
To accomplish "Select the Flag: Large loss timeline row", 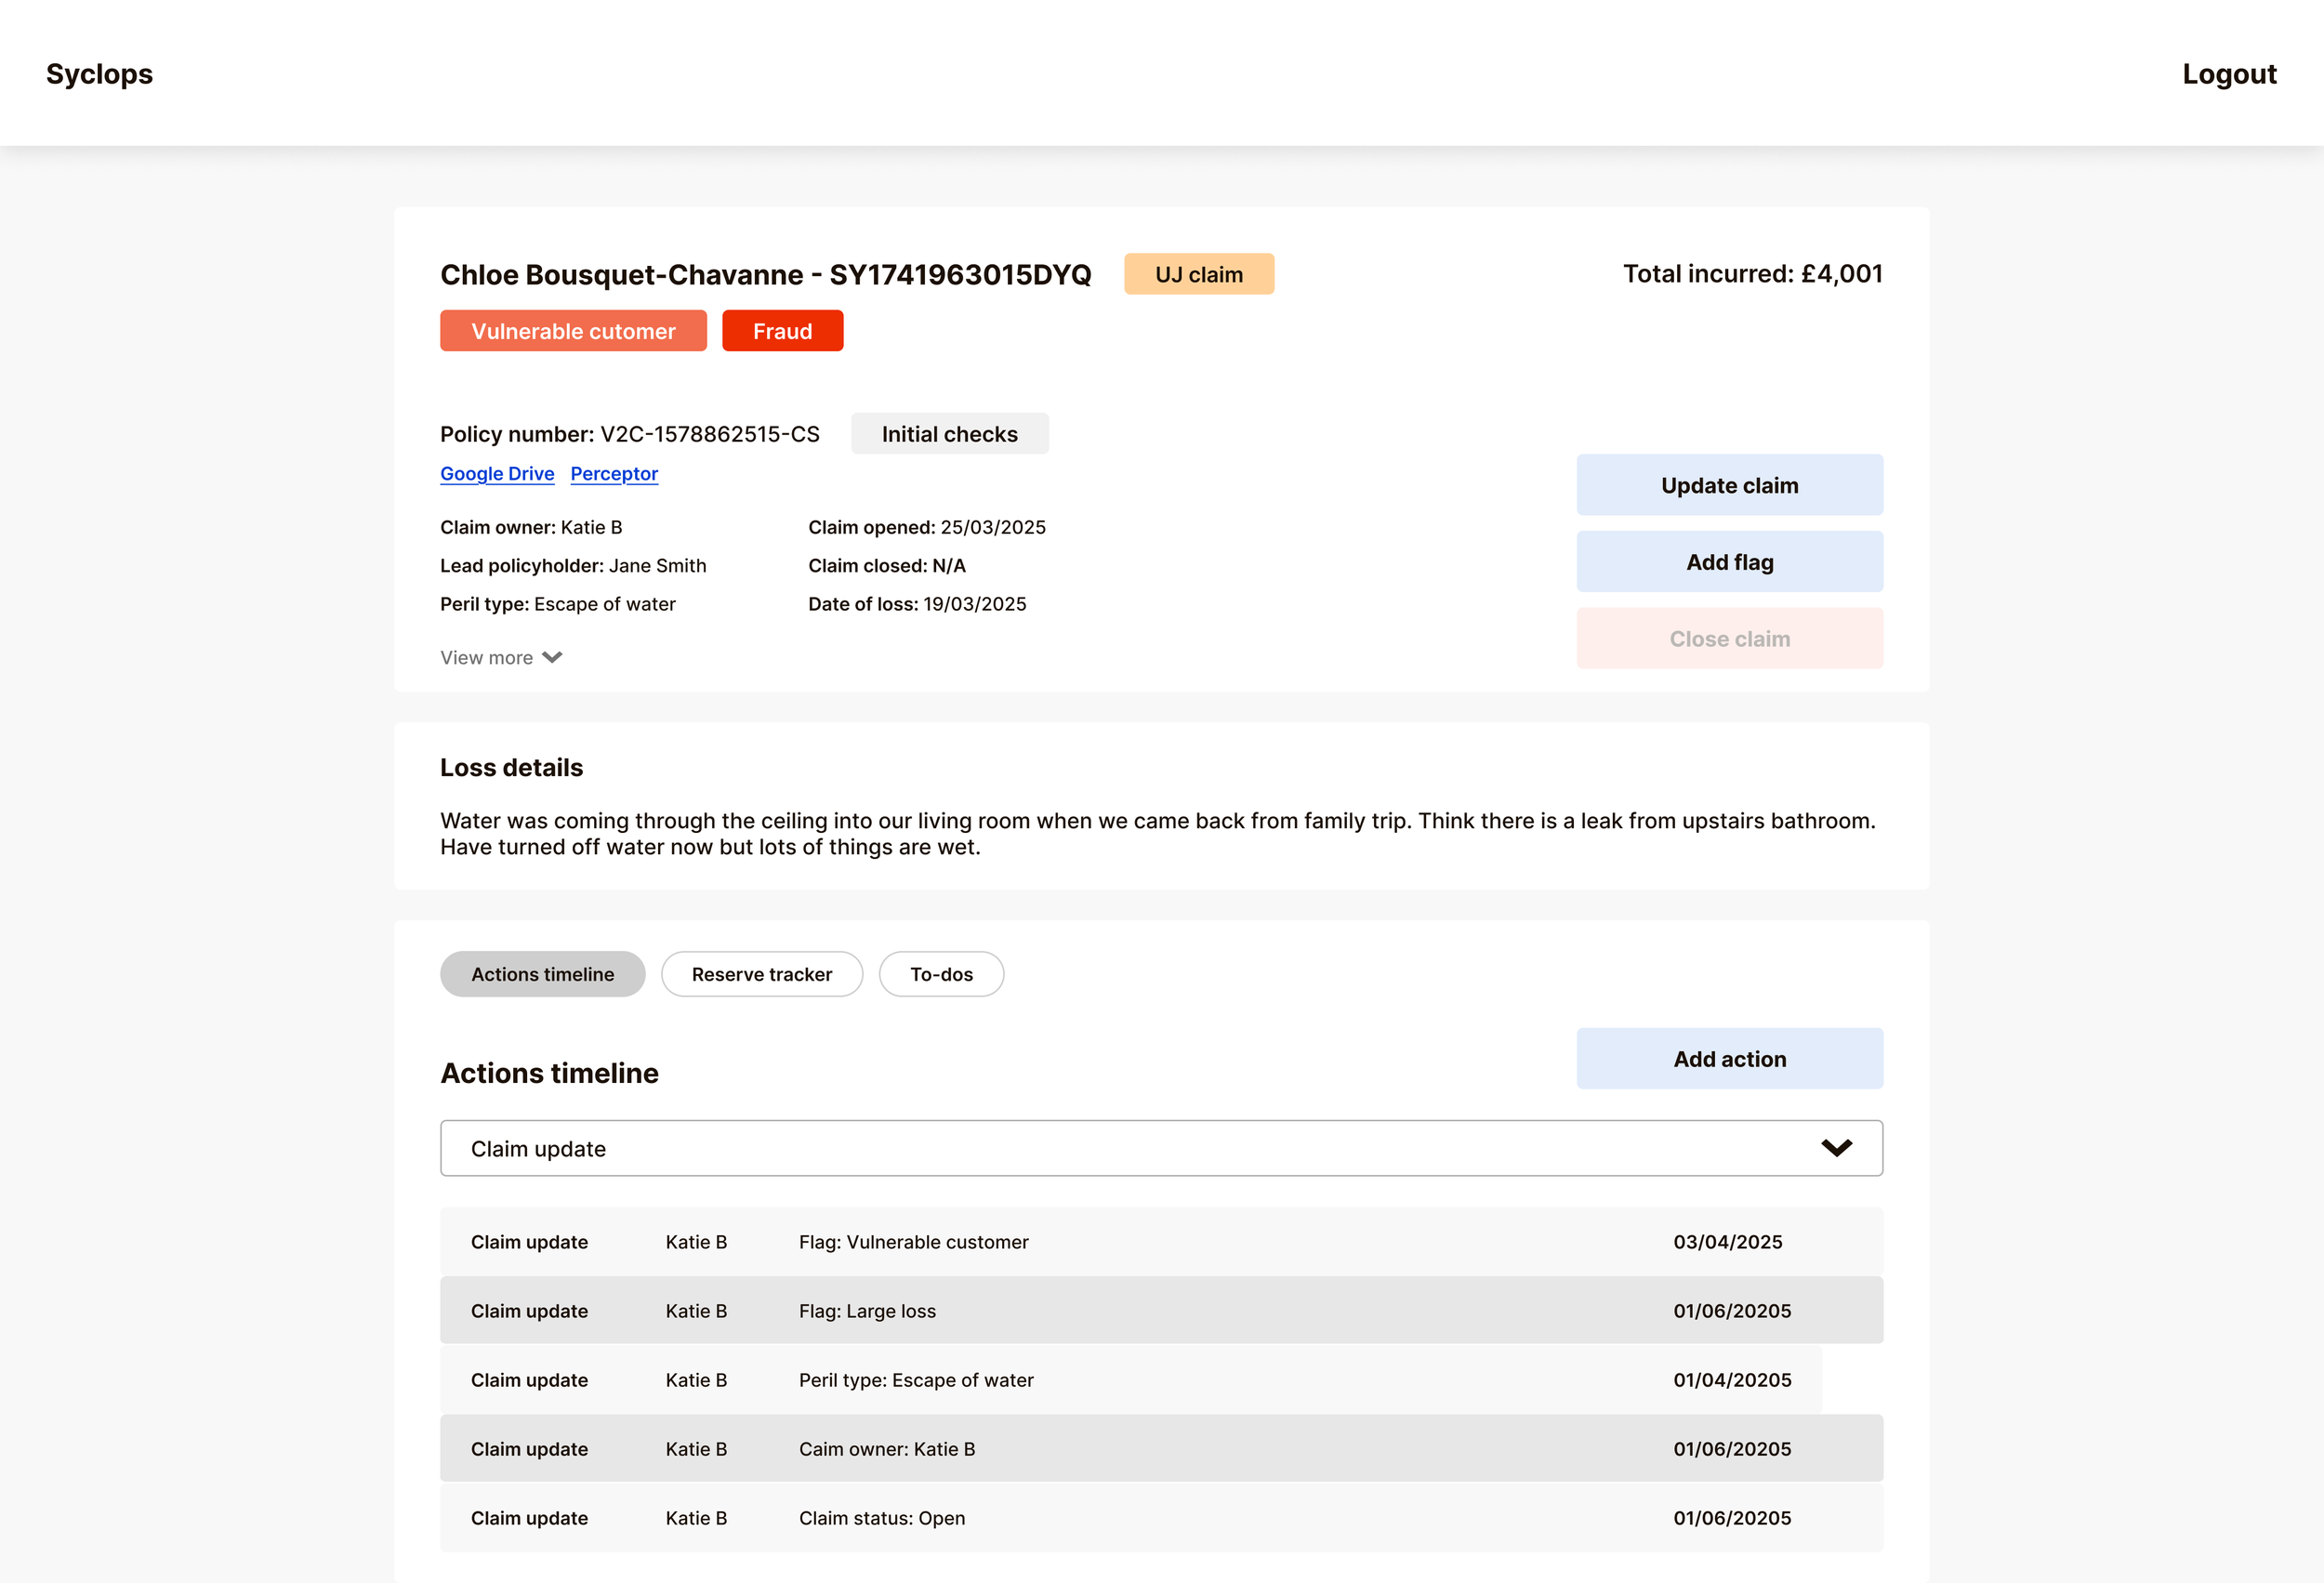I will [x=1160, y=1310].
